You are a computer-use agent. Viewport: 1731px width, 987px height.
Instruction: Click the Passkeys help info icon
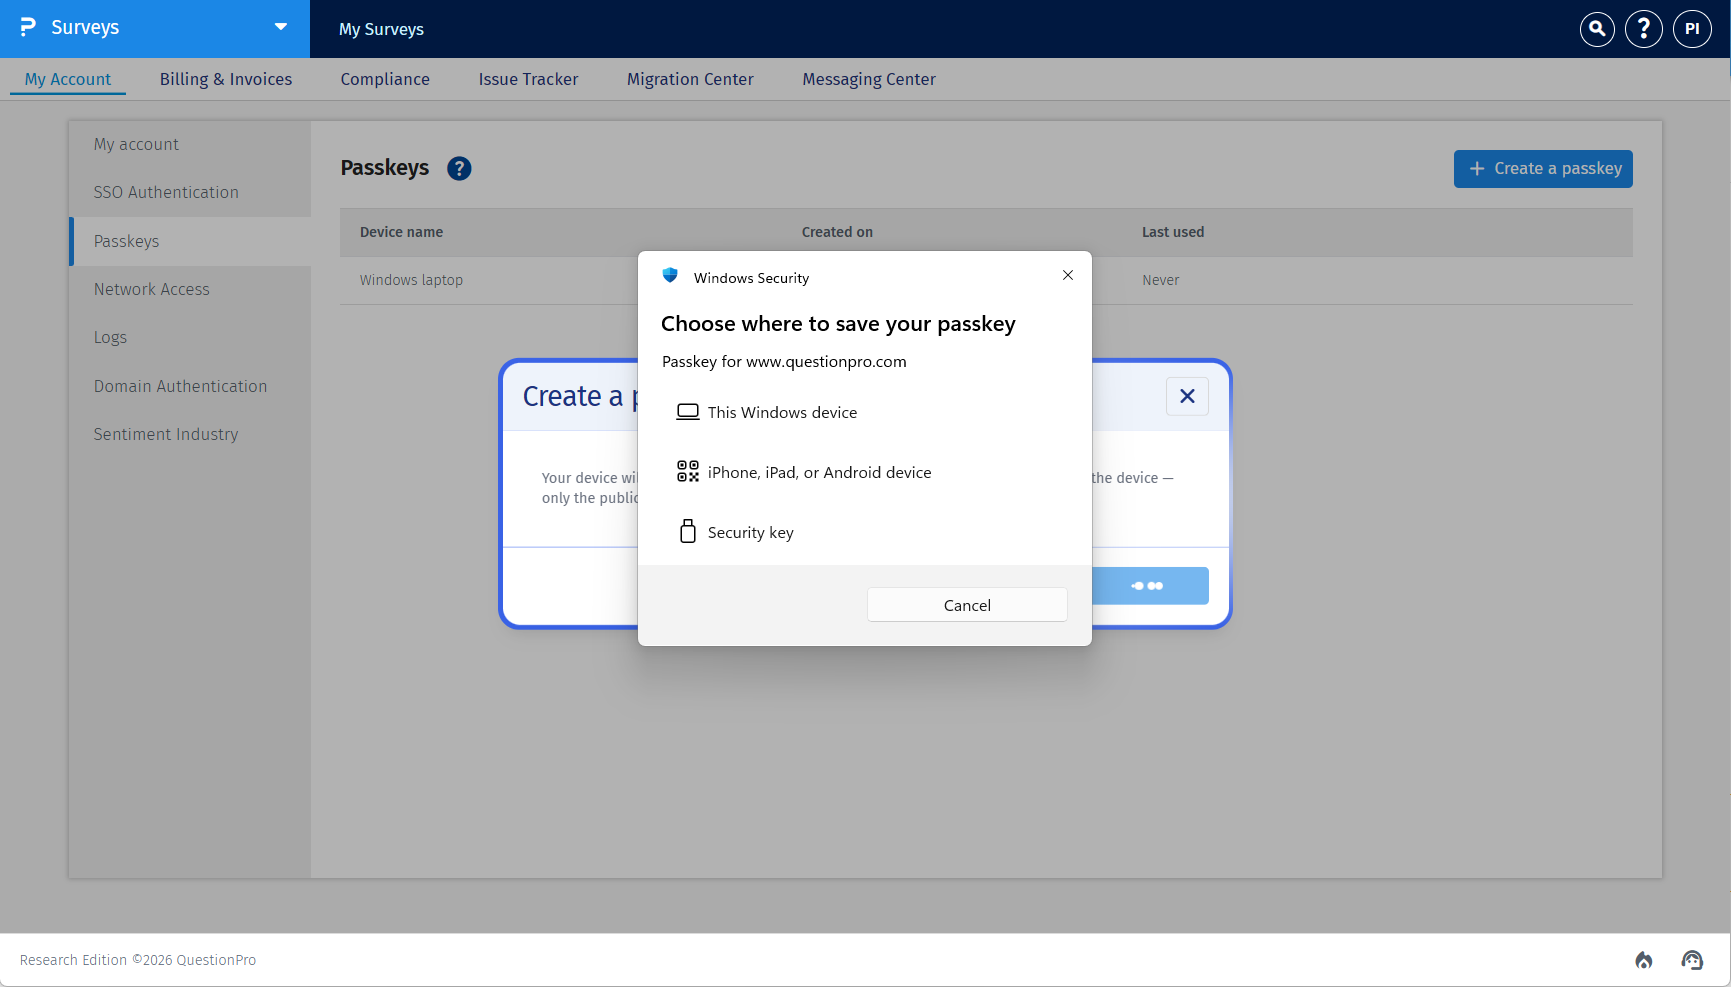pos(459,169)
